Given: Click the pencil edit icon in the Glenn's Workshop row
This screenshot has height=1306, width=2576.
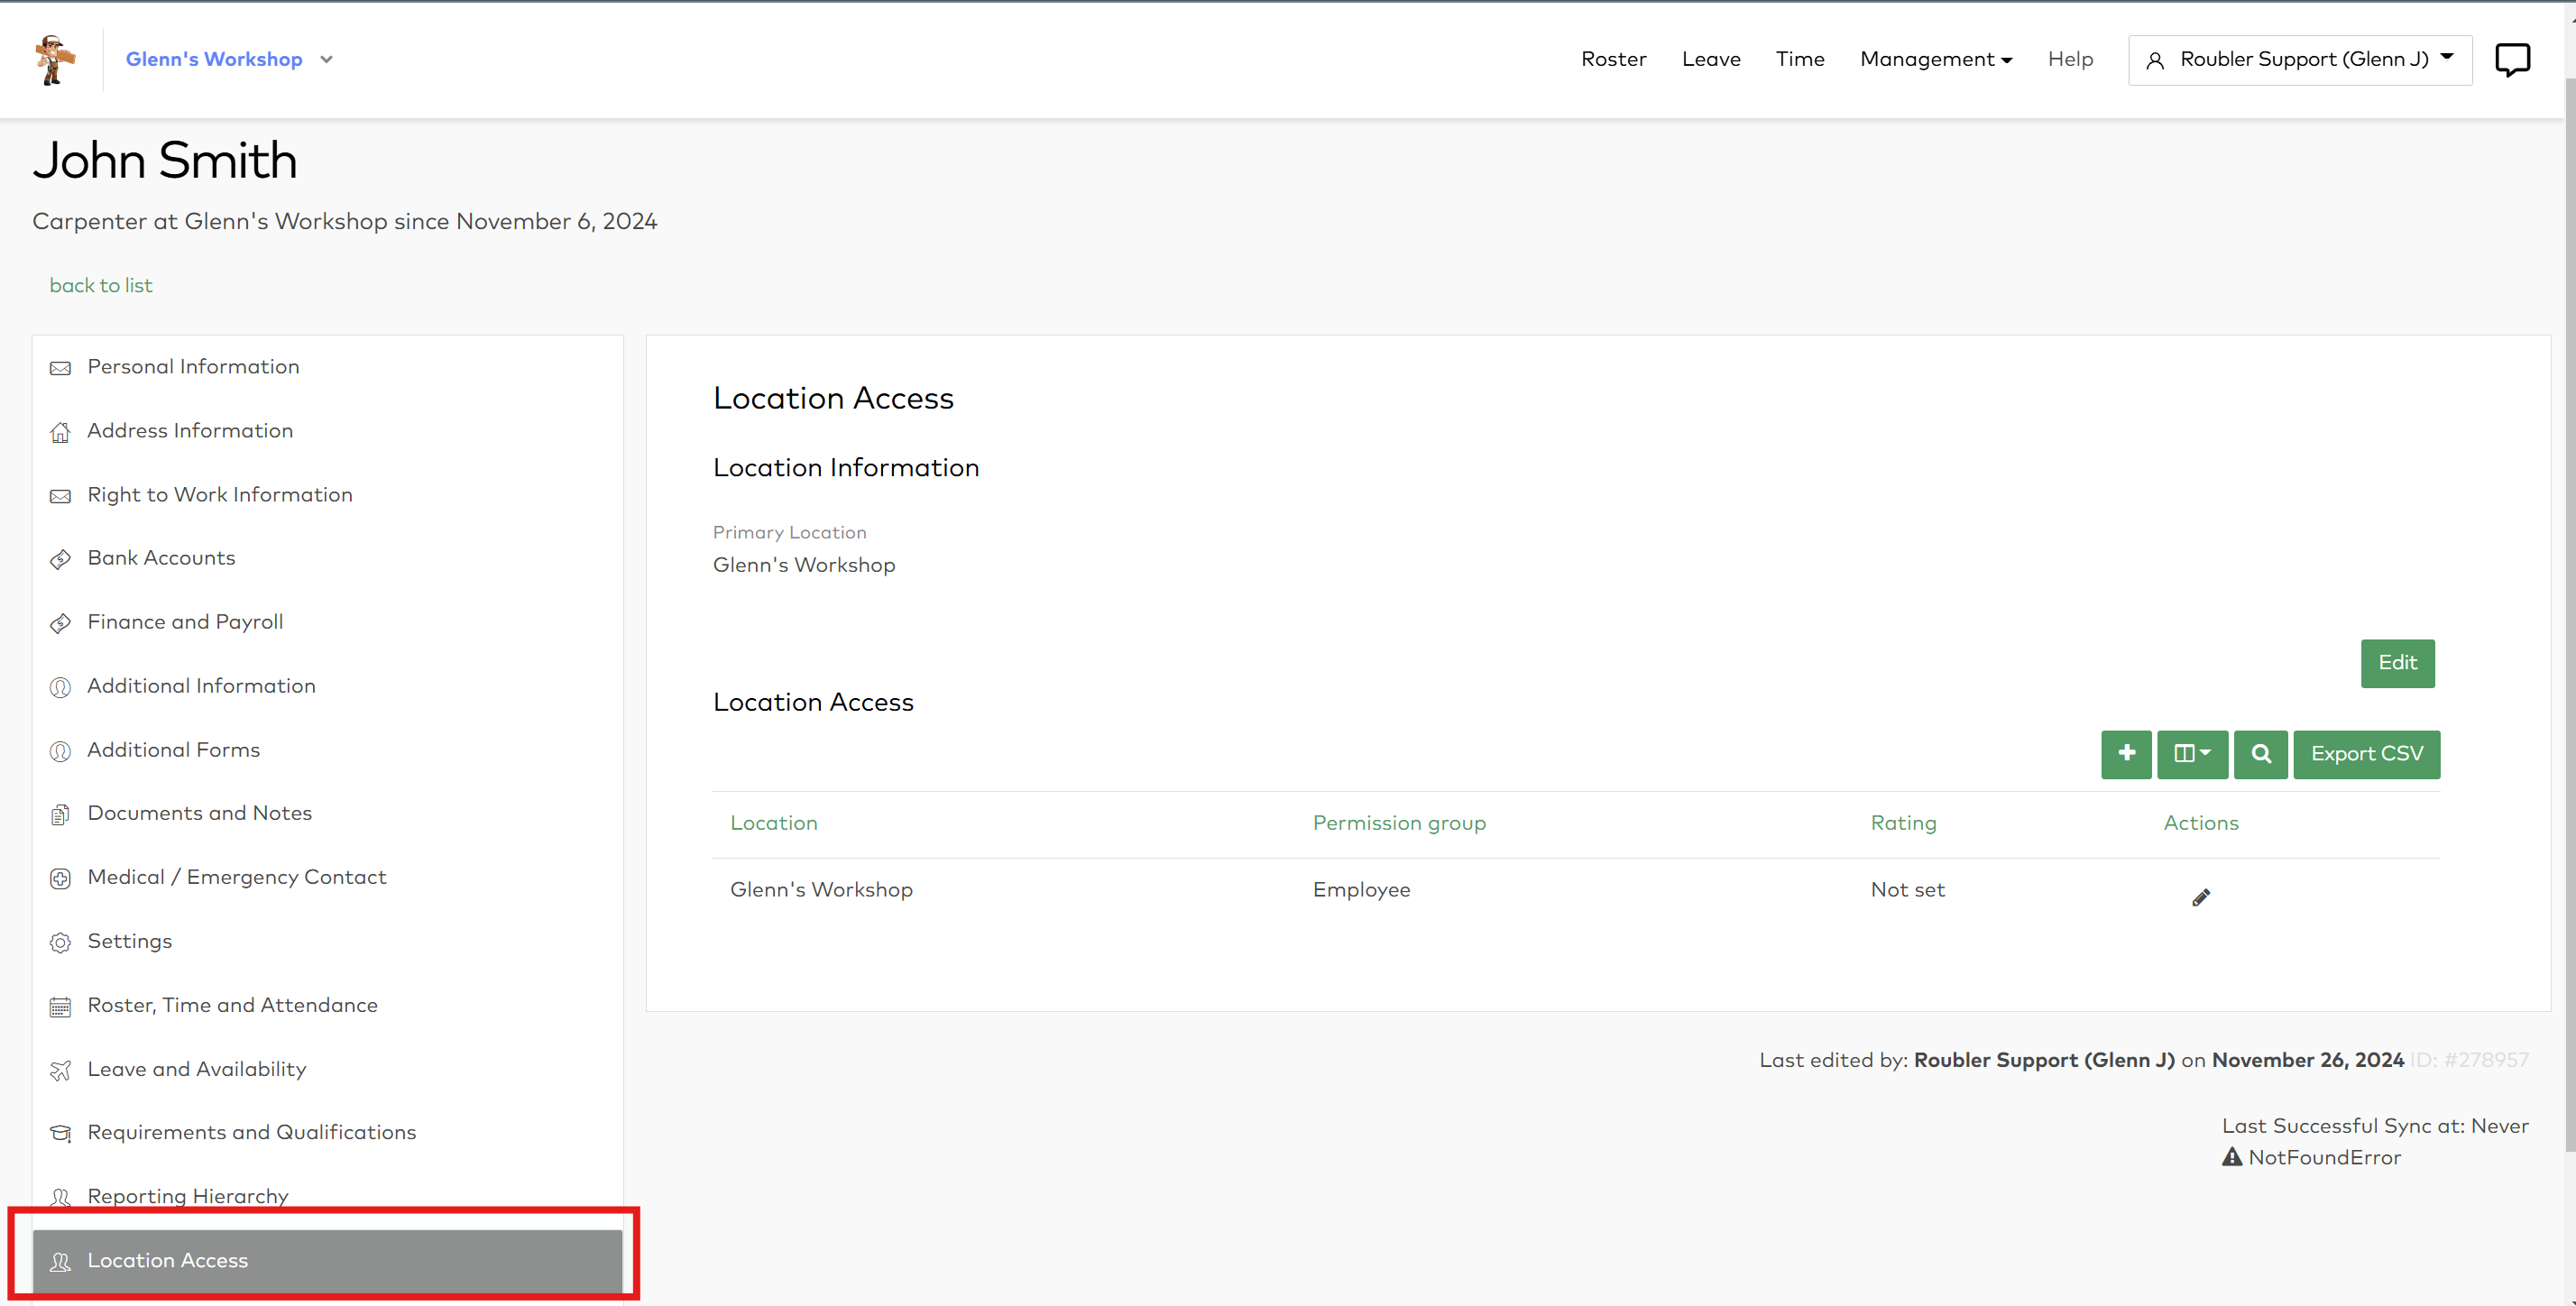Looking at the screenshot, I should click(2200, 898).
